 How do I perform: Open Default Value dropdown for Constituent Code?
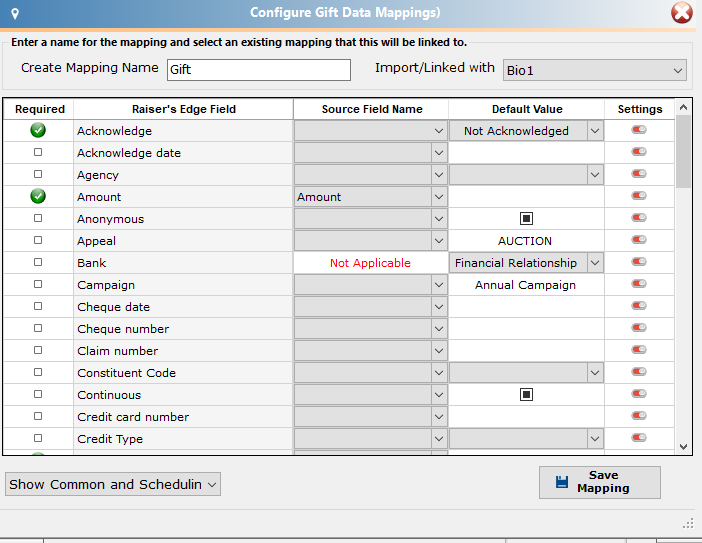pos(526,372)
